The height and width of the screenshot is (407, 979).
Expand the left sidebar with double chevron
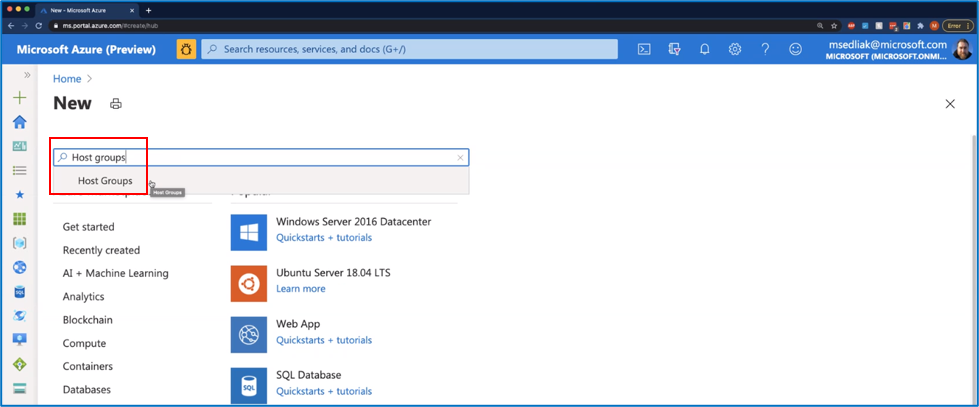[27, 75]
